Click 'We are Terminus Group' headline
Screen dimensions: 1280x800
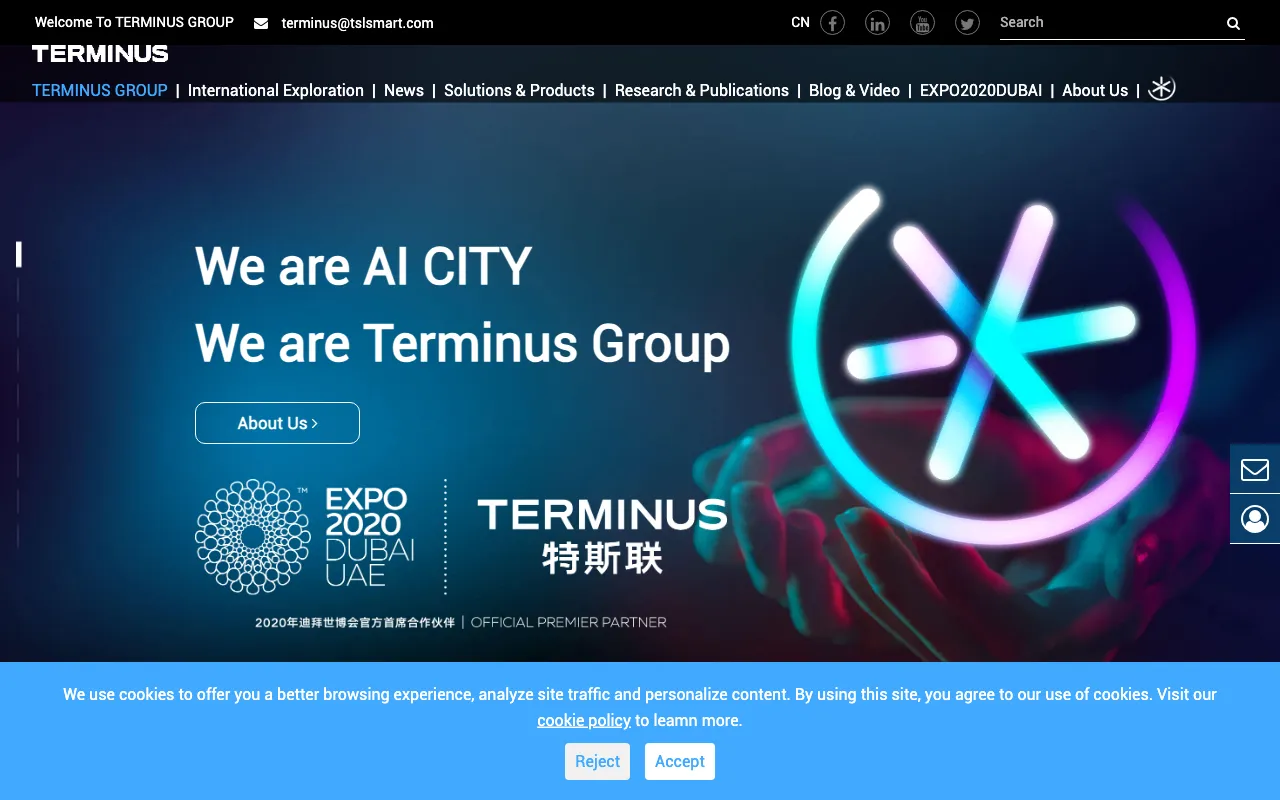coord(462,343)
